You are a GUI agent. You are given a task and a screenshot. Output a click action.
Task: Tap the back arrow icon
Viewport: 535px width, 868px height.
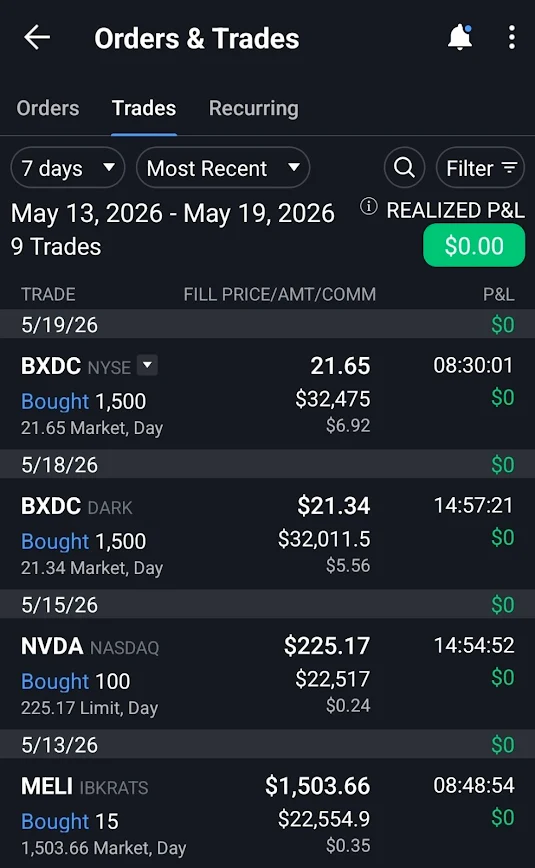click(x=37, y=38)
